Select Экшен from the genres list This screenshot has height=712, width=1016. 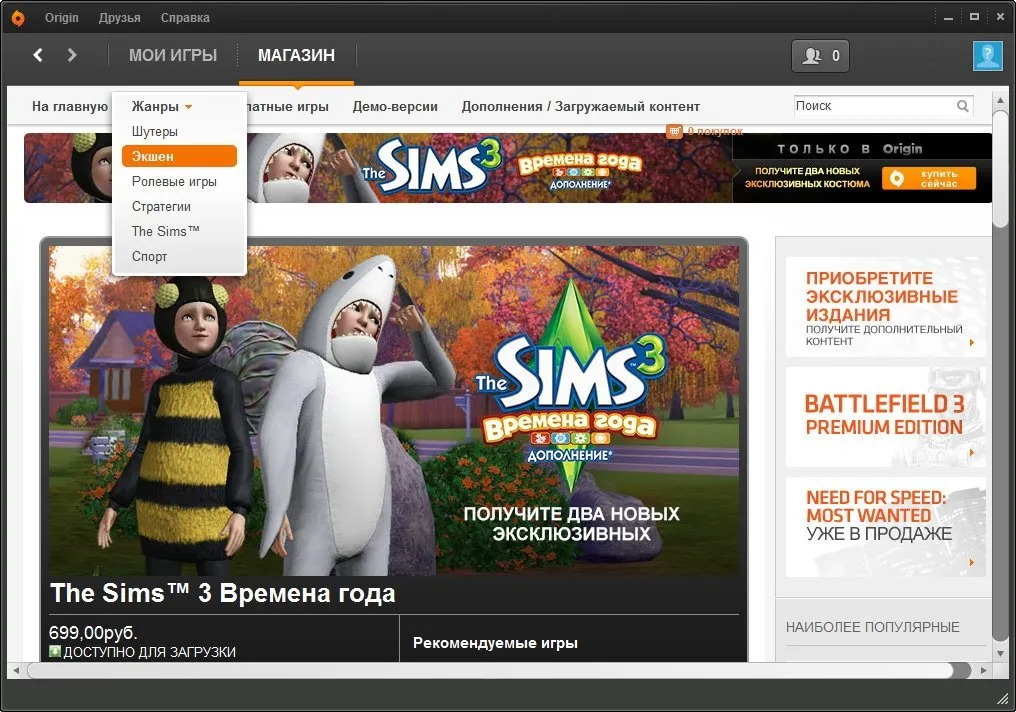tap(179, 156)
